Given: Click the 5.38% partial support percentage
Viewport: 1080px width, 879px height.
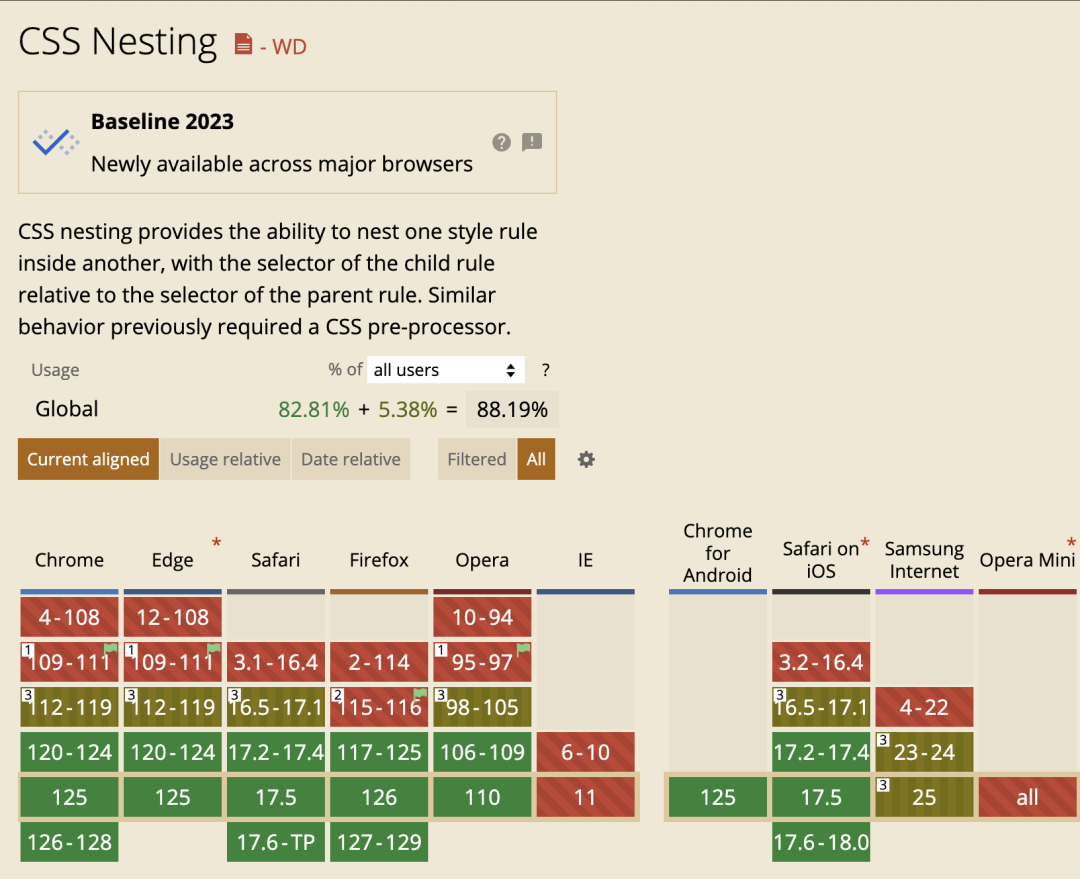Looking at the screenshot, I should tap(408, 409).
